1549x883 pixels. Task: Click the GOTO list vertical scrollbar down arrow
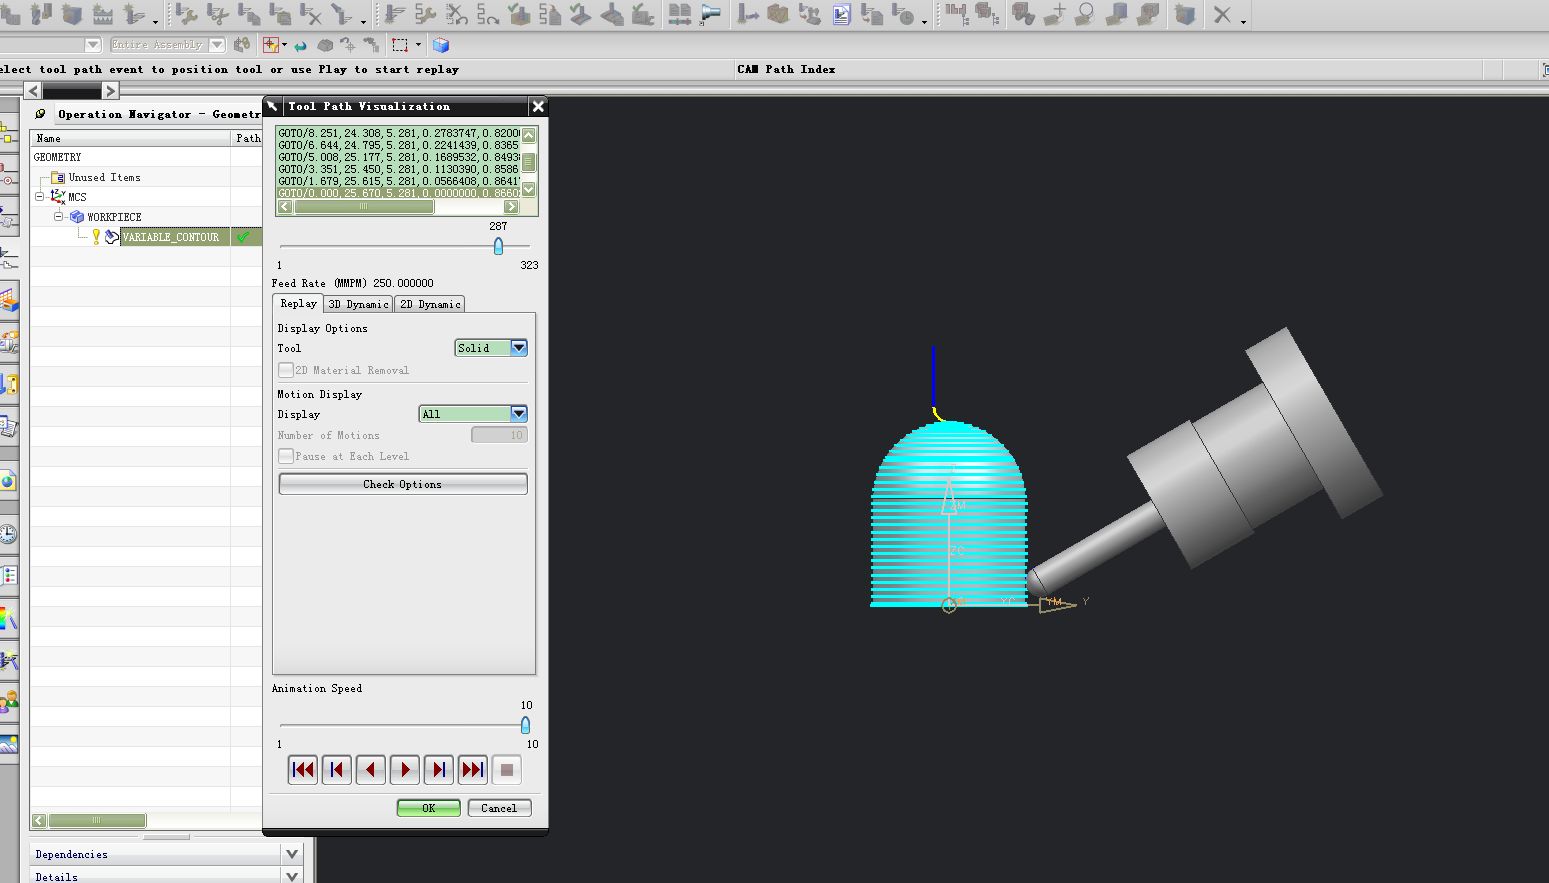pos(529,189)
